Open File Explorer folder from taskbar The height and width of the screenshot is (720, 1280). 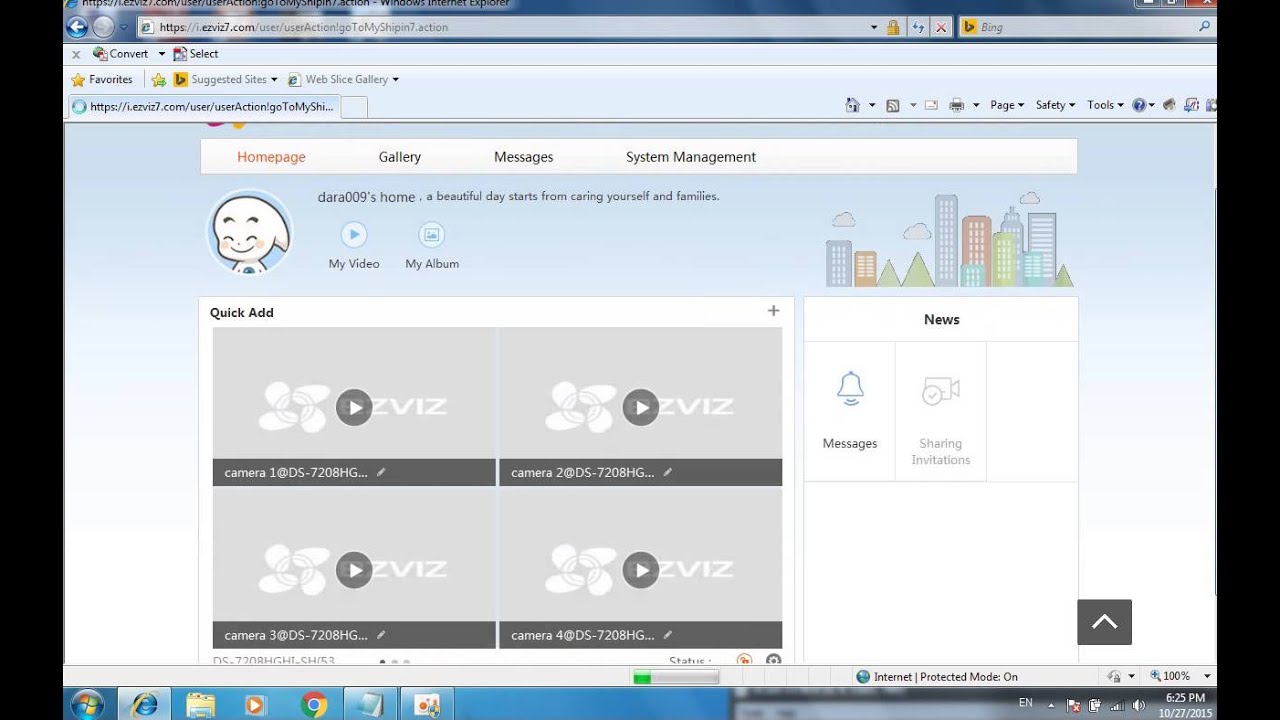click(x=201, y=705)
